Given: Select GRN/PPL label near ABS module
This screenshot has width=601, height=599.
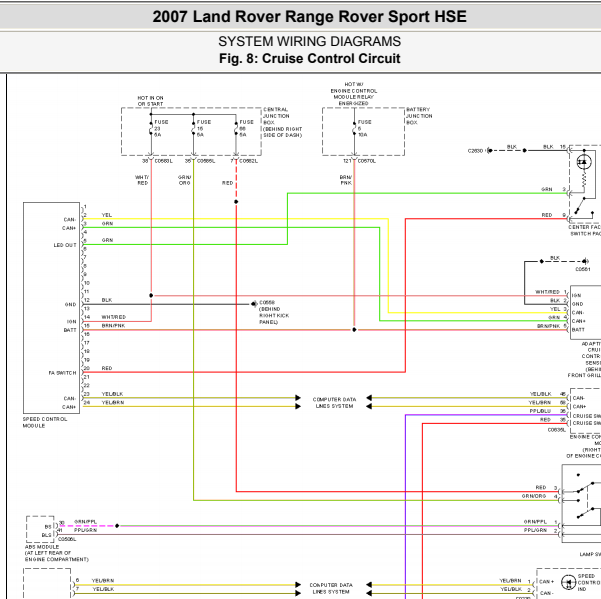Looking at the screenshot, I should [85, 522].
